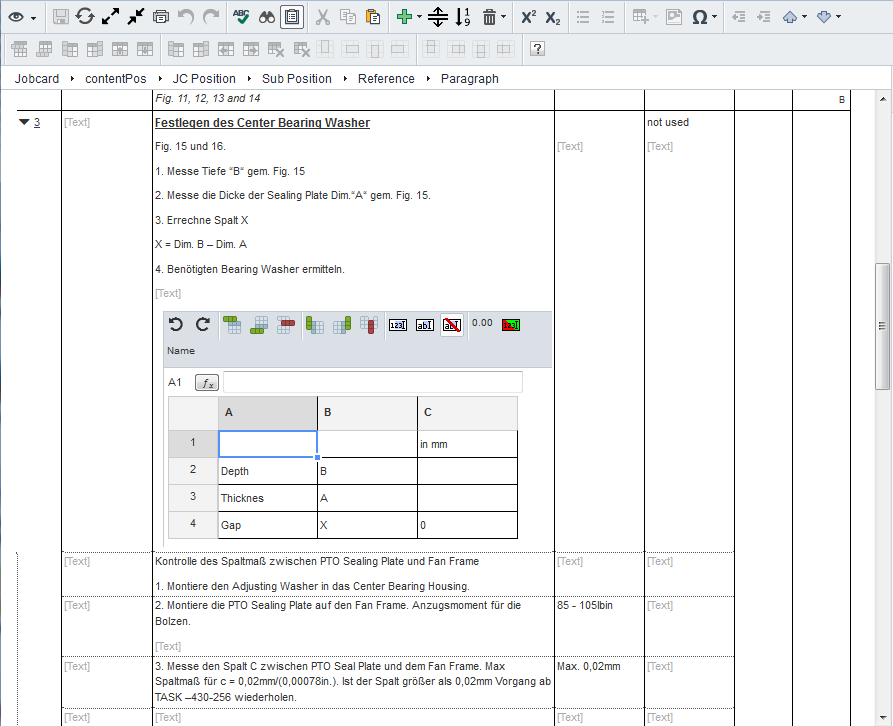
Task: Click the '85 - 105lbin' torque value
Action: pyautogui.click(x=585, y=605)
